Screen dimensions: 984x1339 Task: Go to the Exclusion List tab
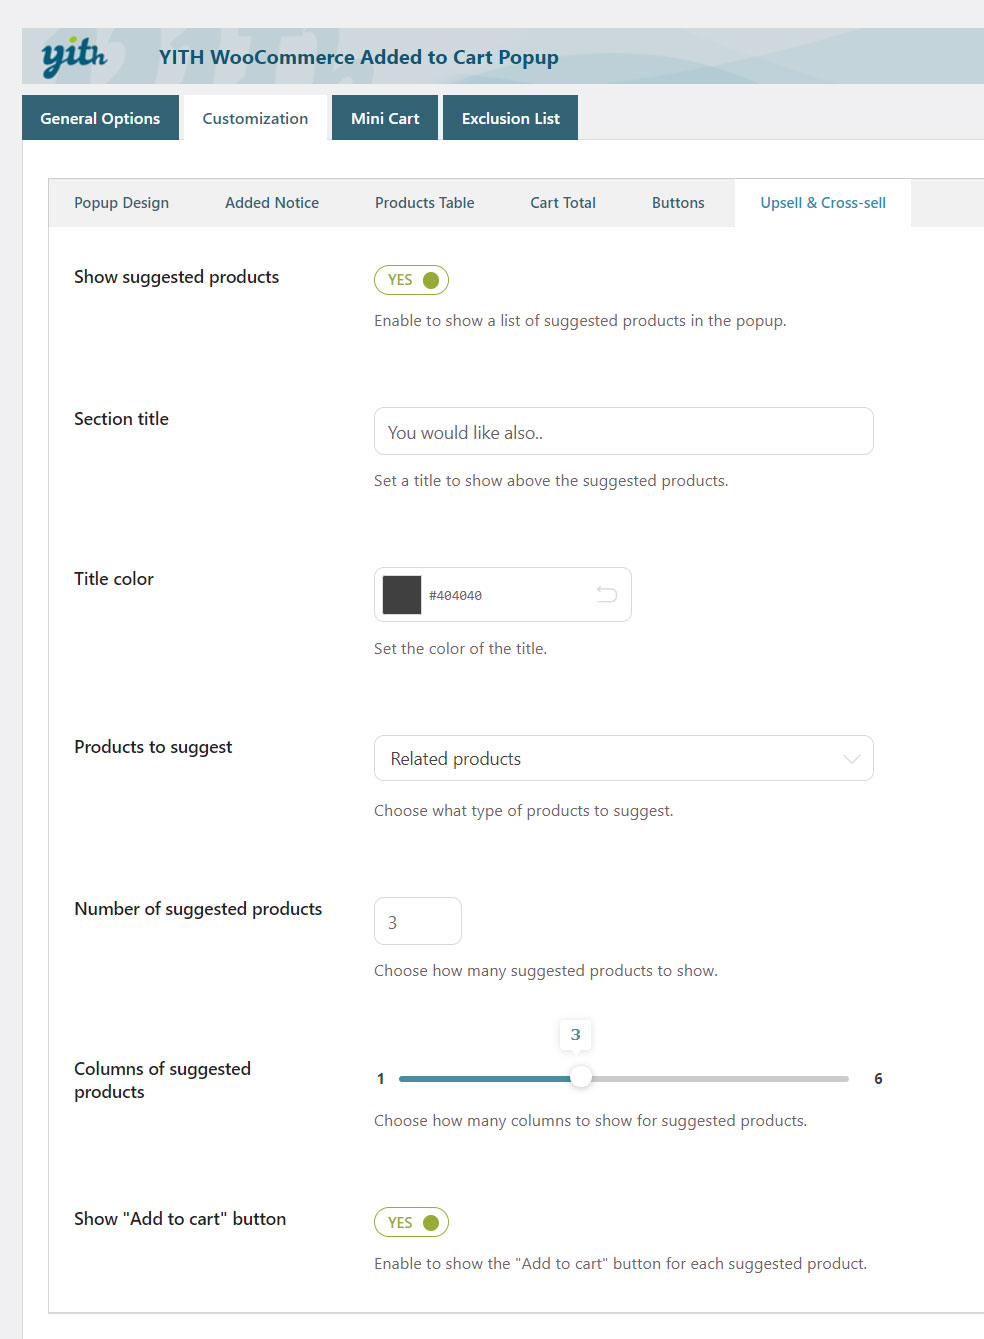(x=510, y=118)
